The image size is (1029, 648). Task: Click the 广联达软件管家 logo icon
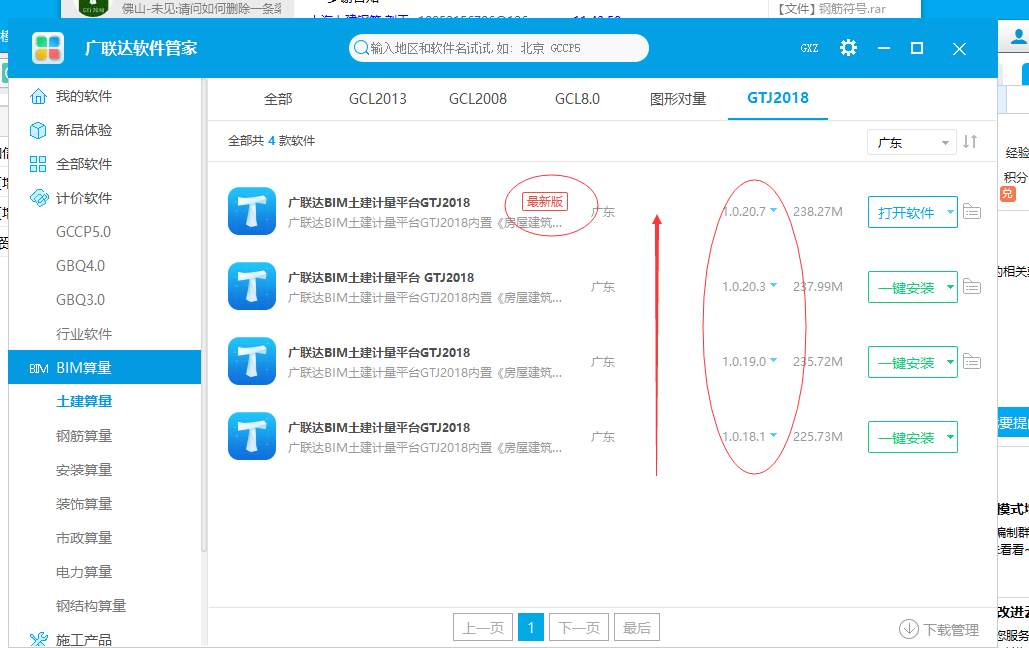pos(48,48)
